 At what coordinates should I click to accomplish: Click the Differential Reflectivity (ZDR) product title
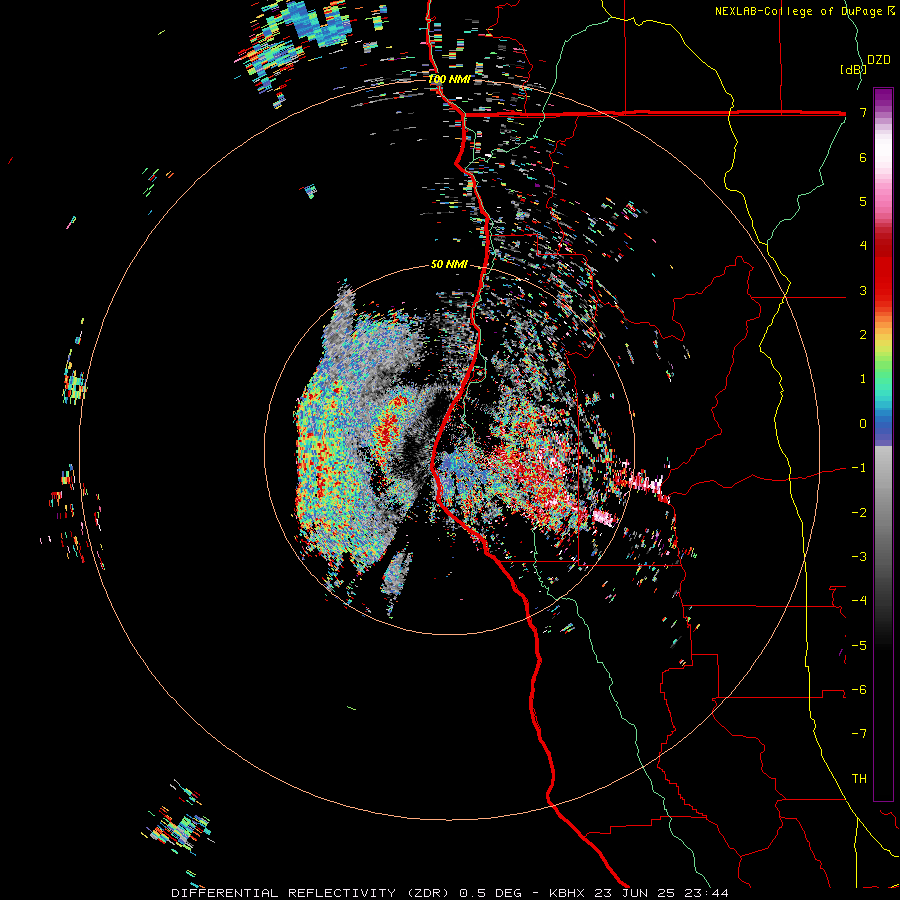312,893
